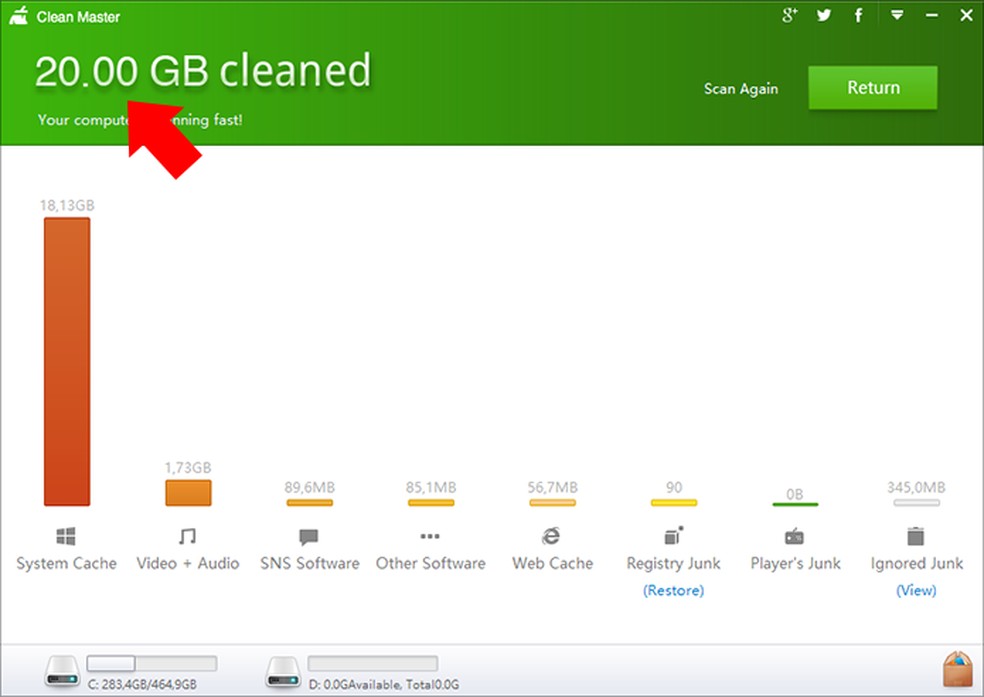The width and height of the screenshot is (984, 697).
Task: Click the Ignored Junk trash icon
Action: tap(916, 536)
